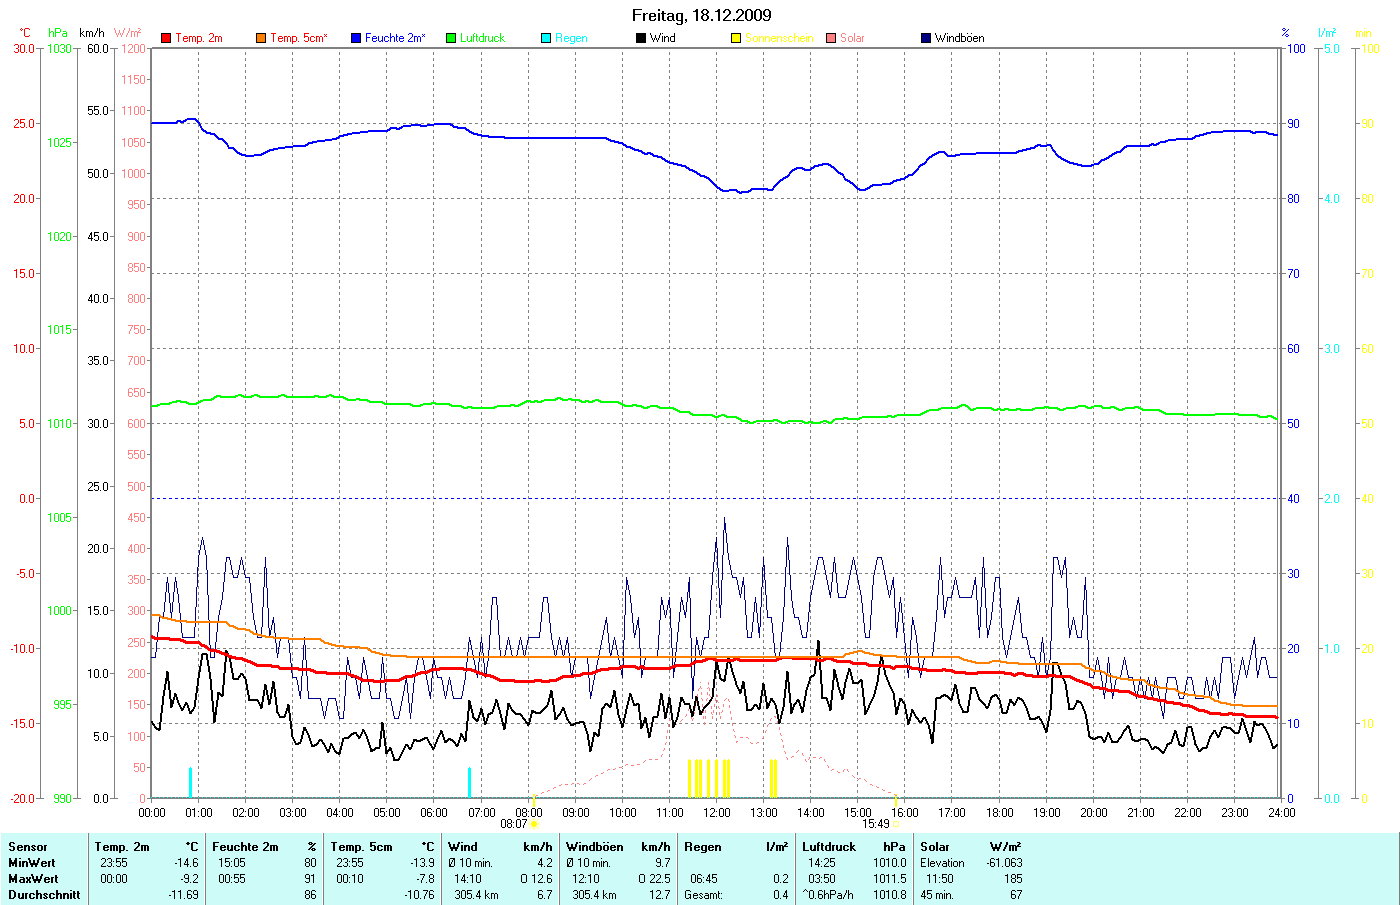Click the yellow Sonnenschein legend swatch
The image size is (1400, 905).
click(x=736, y=38)
